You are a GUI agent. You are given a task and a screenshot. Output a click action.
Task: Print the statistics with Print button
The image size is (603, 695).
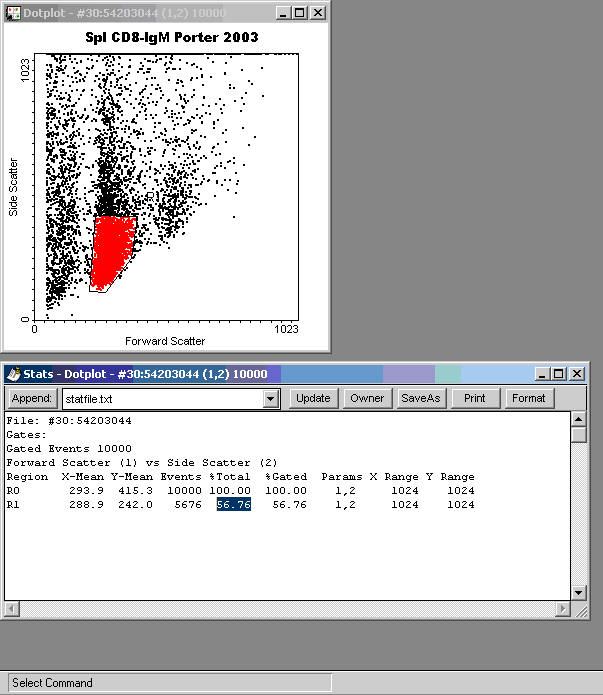tap(475, 398)
